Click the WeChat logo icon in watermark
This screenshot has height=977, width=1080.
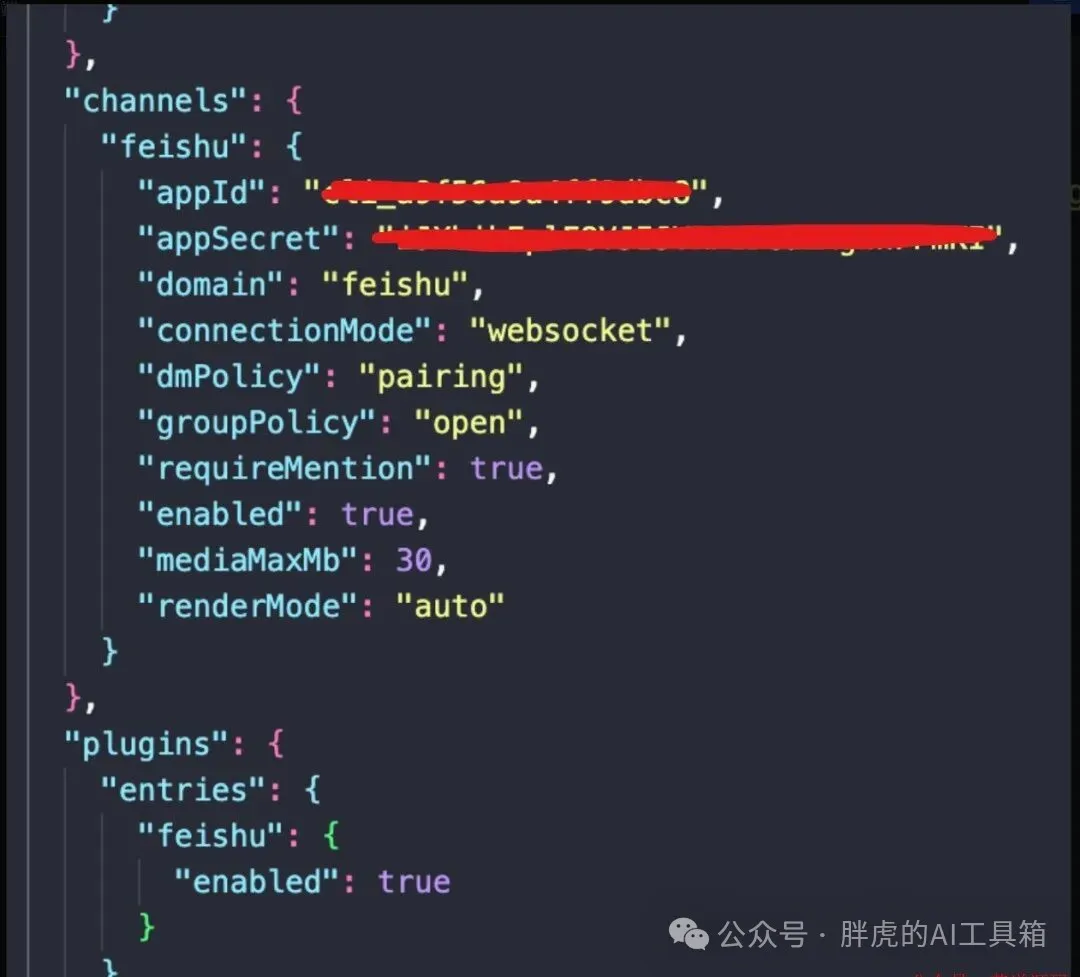point(688,934)
